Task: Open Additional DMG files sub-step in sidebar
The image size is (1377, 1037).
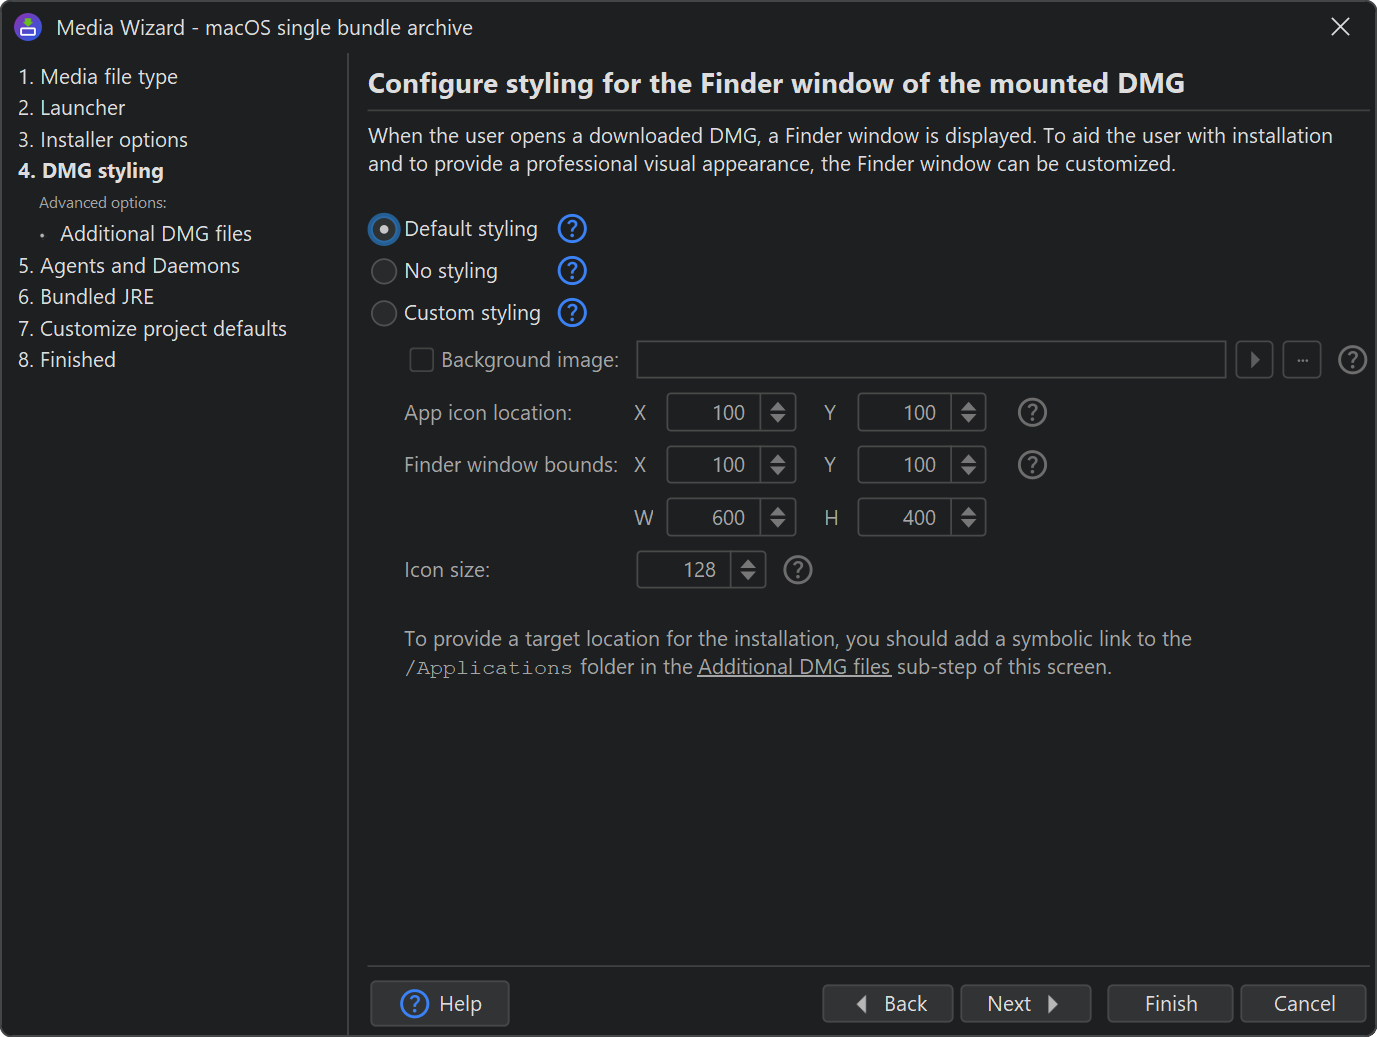Action: click(156, 234)
